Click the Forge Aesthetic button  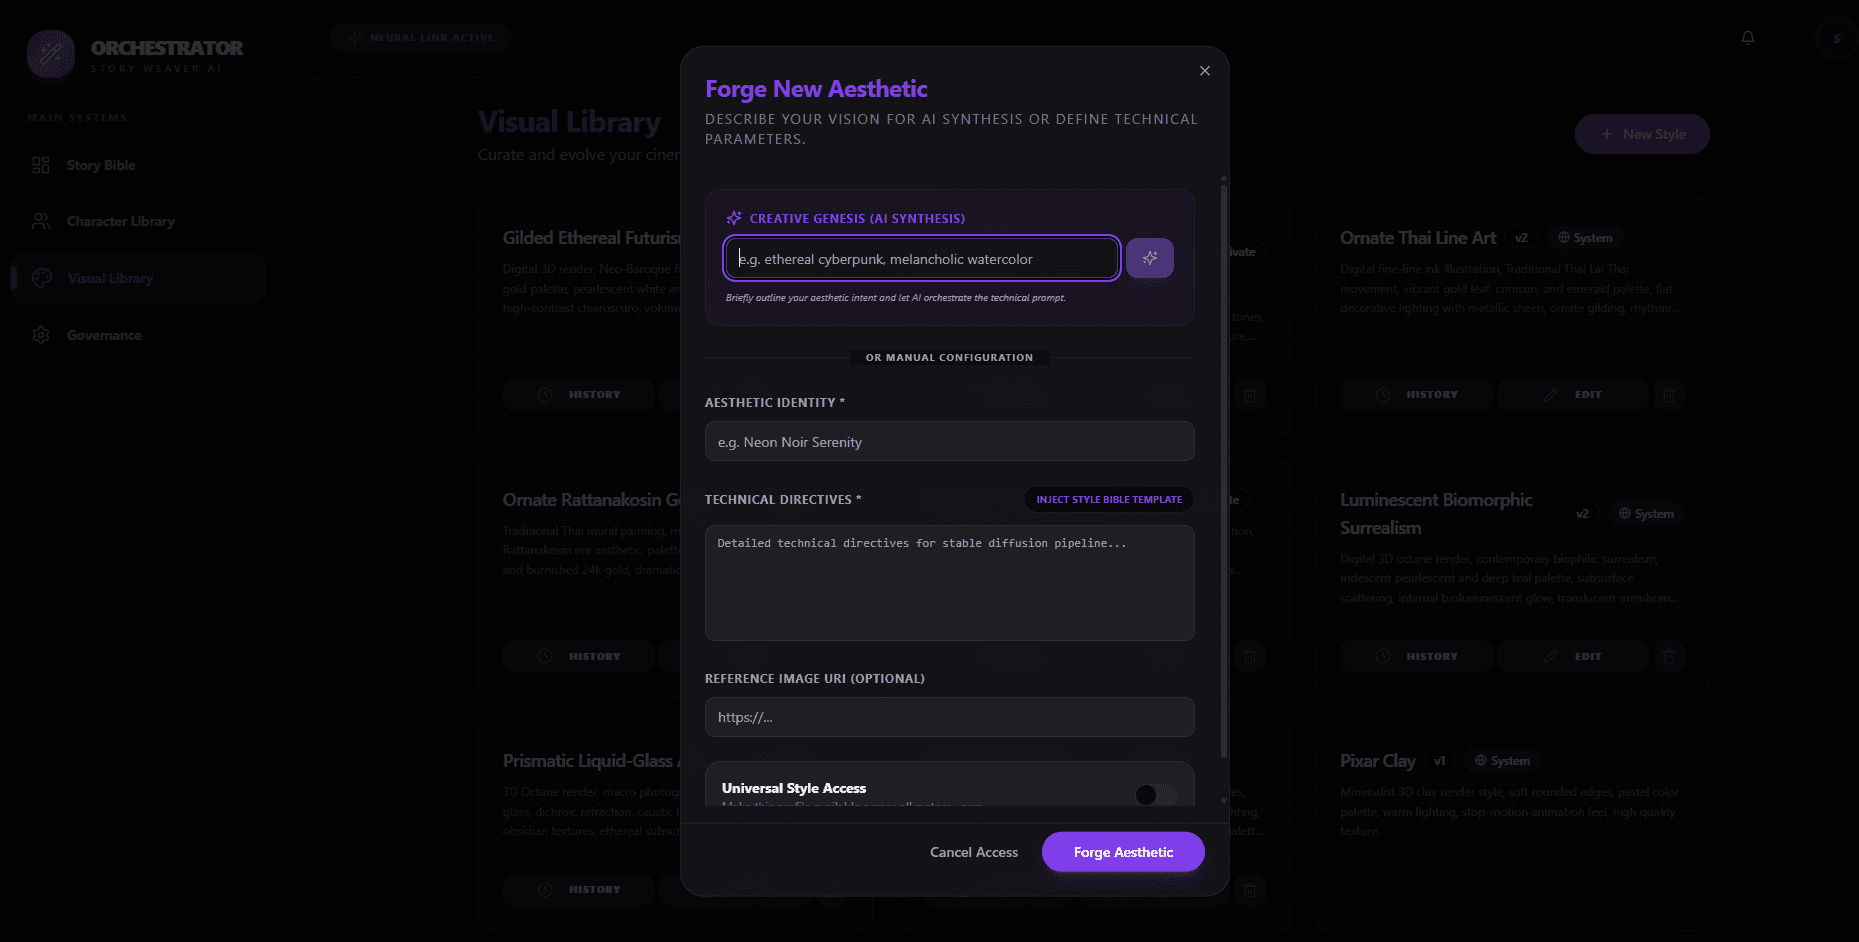(1123, 852)
